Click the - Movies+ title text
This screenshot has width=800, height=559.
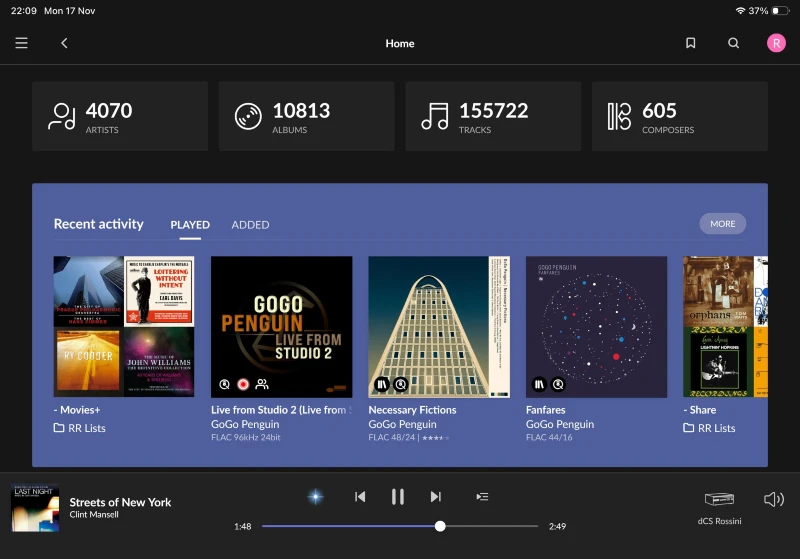tap(77, 410)
